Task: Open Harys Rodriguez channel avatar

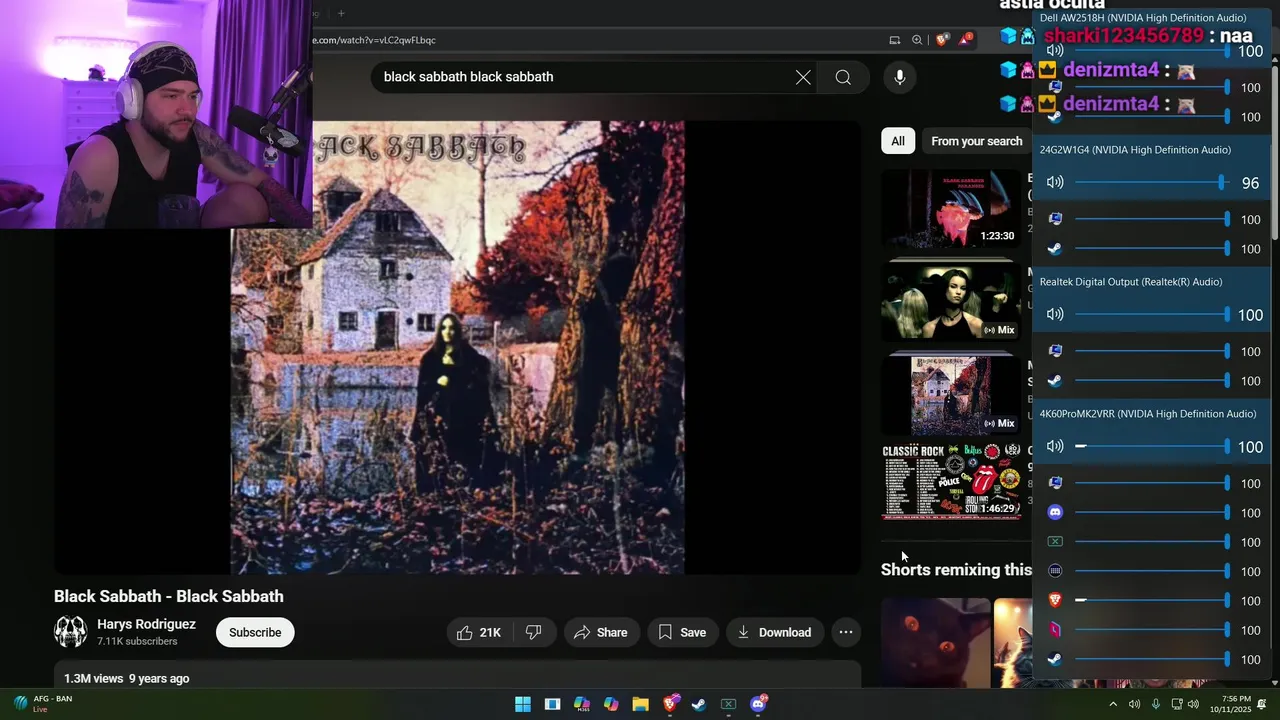Action: click(x=70, y=632)
